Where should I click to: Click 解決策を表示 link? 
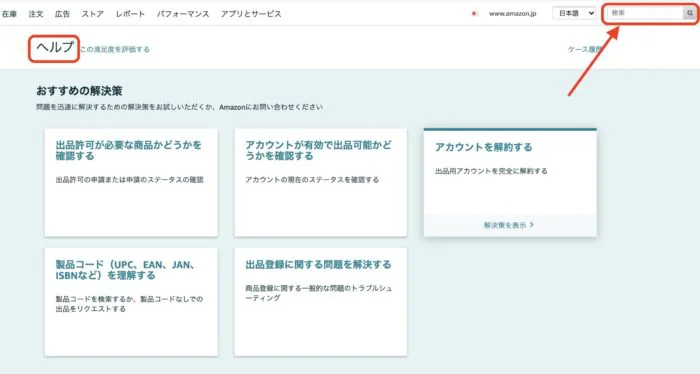point(505,225)
